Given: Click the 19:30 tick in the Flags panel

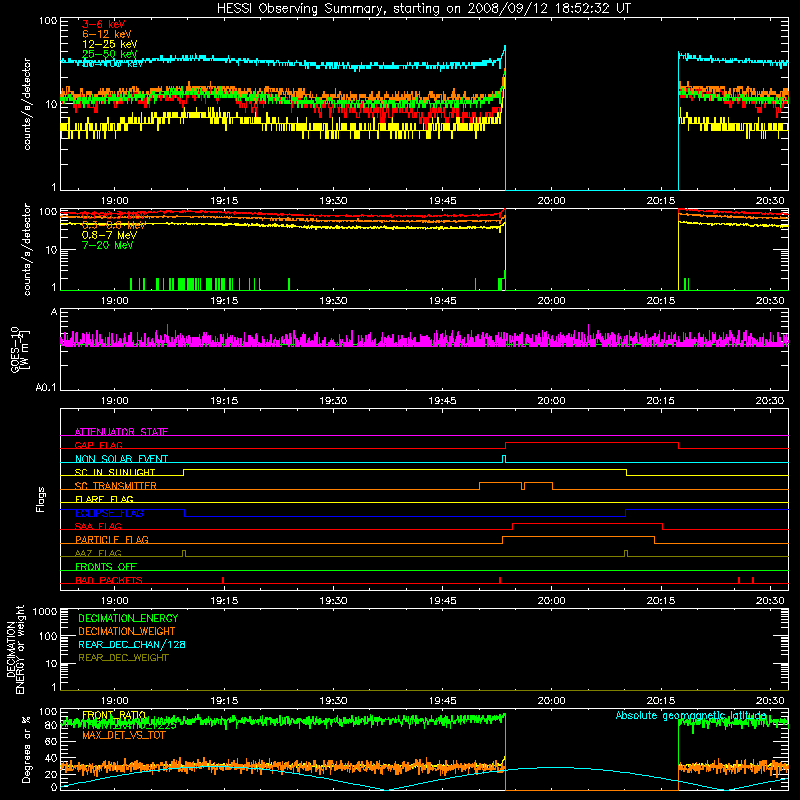Looking at the screenshot, I should [333, 600].
